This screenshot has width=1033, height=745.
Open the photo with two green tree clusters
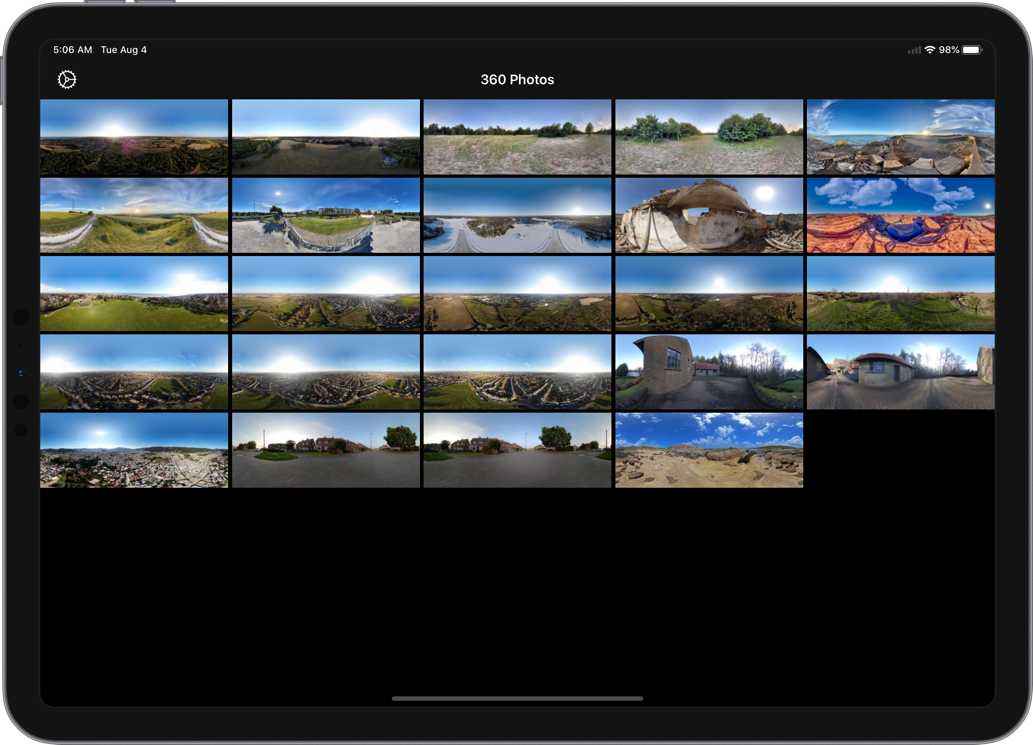click(709, 137)
